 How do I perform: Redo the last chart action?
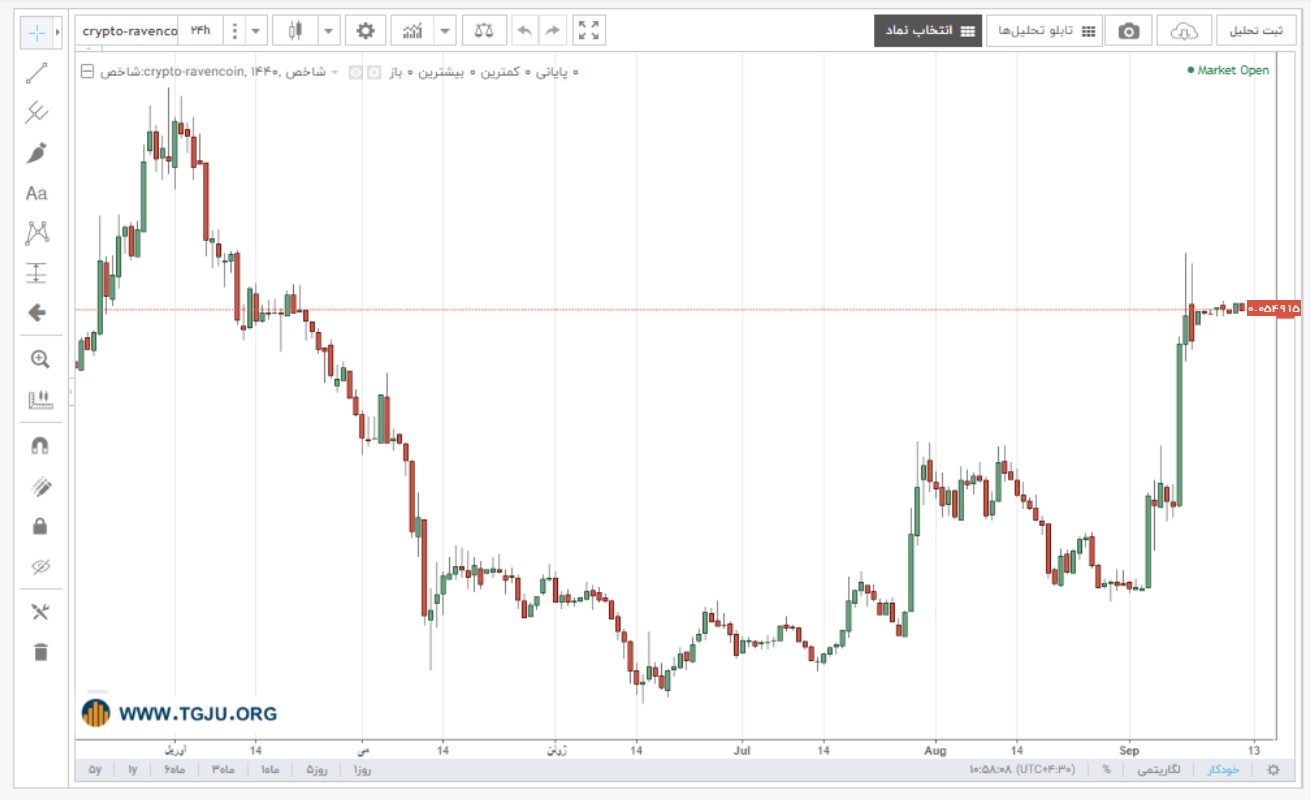point(551,31)
